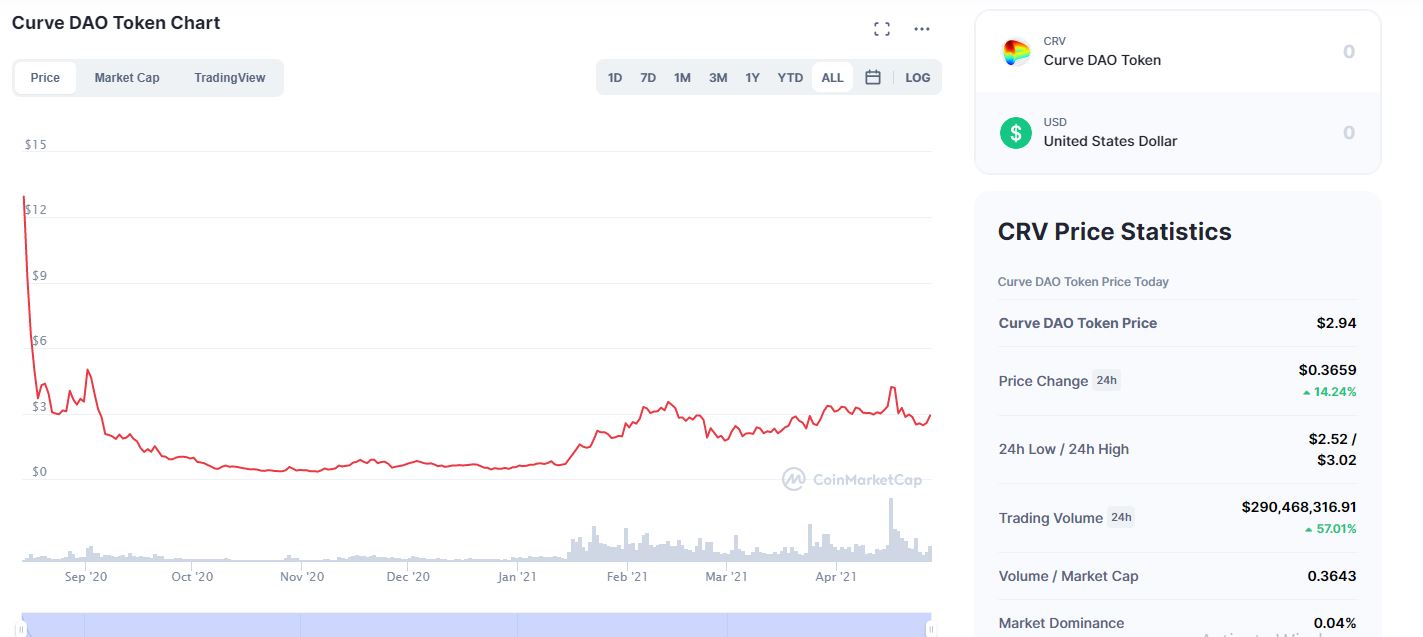Open the calendar date range picker
The height and width of the screenshot is (637, 1423).
(873, 78)
